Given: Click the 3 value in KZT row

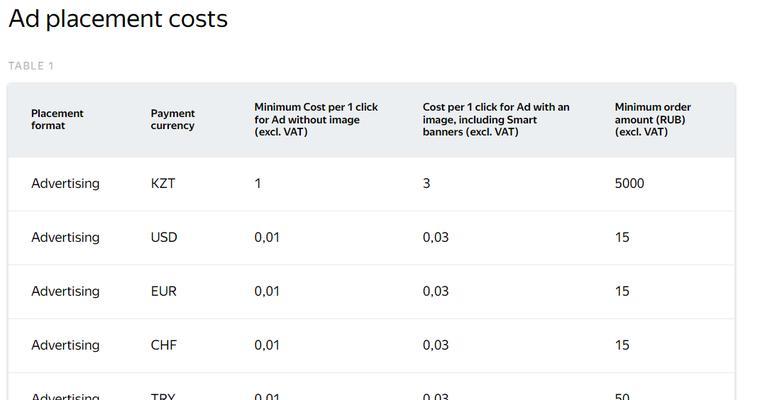Looking at the screenshot, I should click(427, 183).
